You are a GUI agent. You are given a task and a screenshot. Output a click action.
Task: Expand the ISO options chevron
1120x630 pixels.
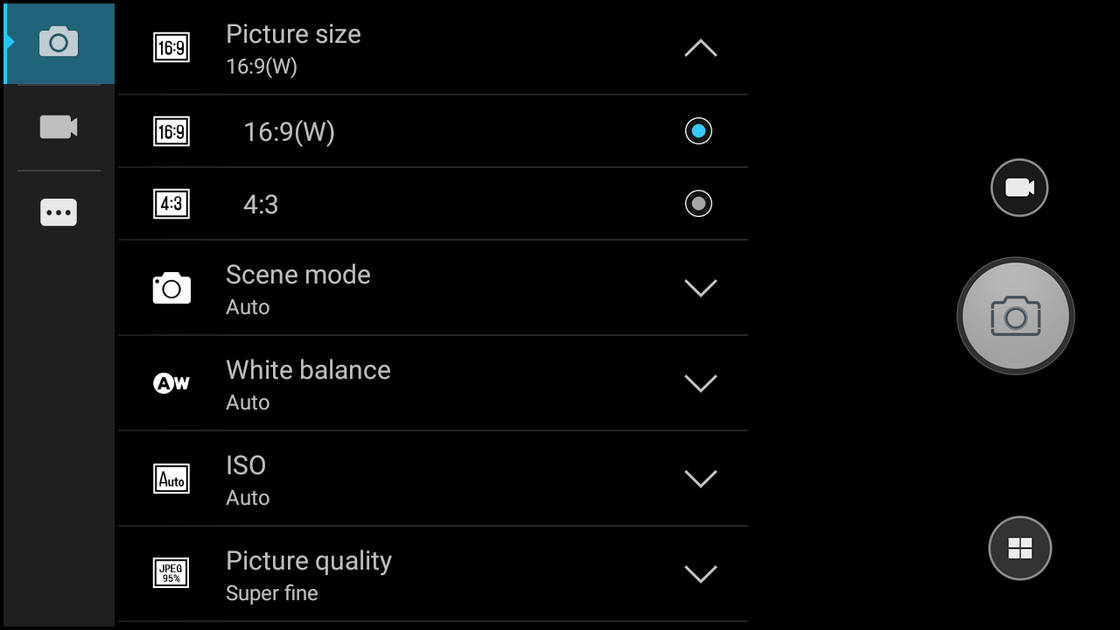point(700,479)
